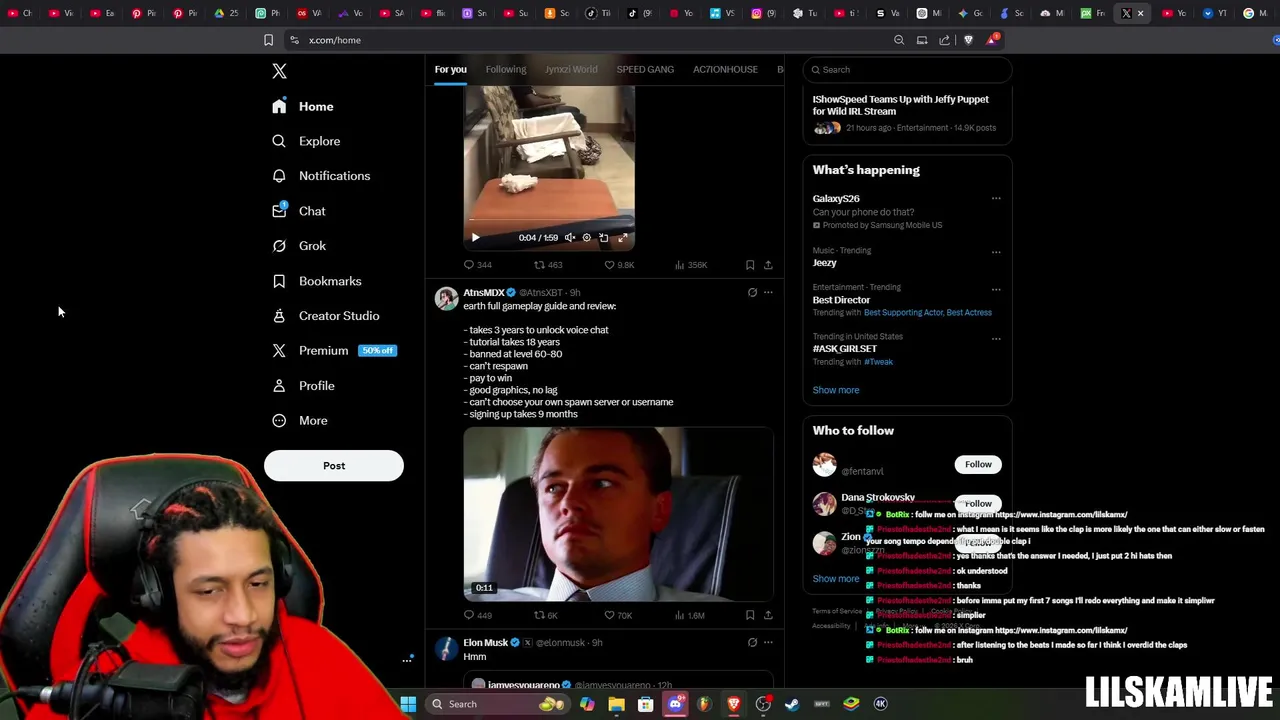Click the x.com/home address bar

[335, 40]
